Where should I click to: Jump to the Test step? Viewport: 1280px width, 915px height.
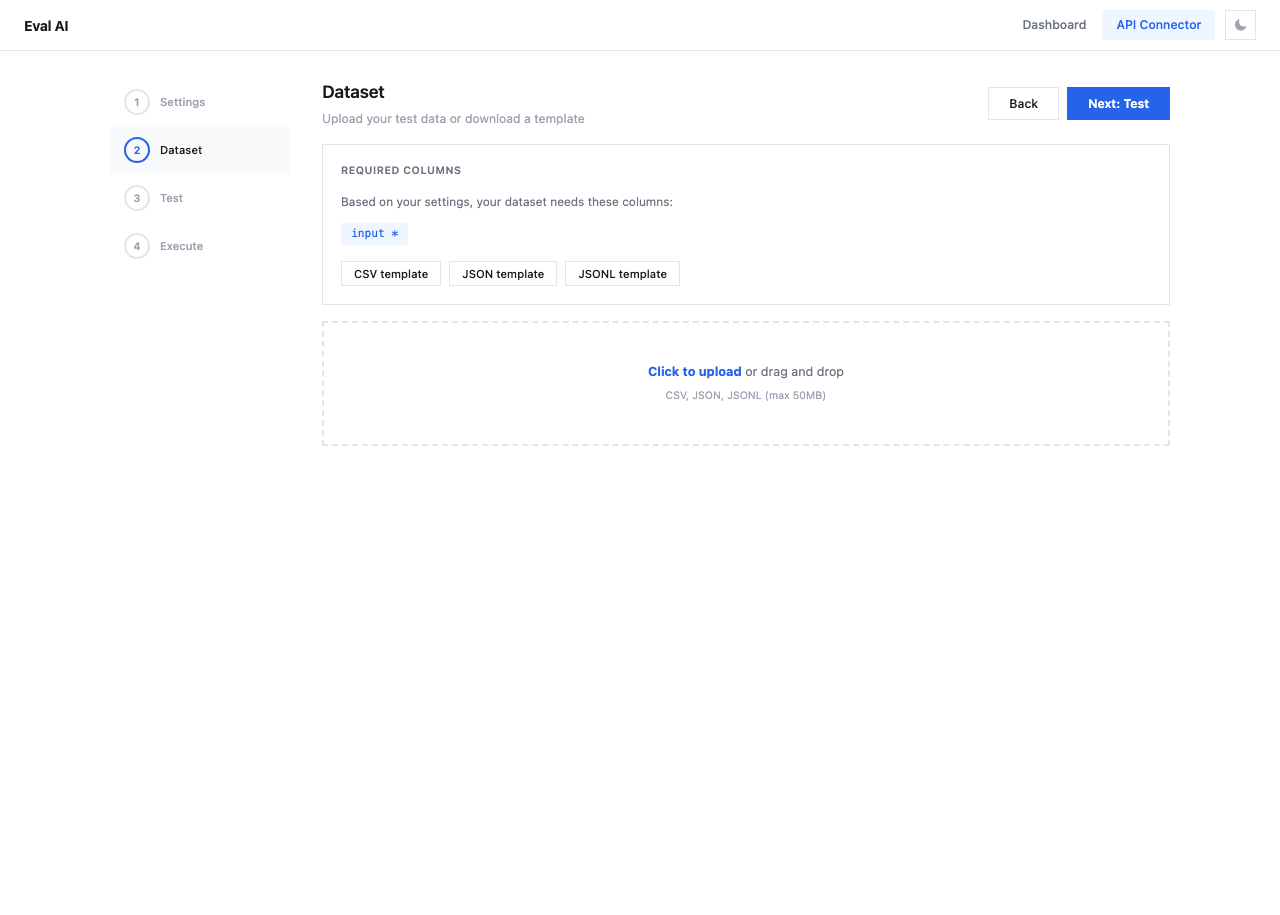click(x=171, y=198)
